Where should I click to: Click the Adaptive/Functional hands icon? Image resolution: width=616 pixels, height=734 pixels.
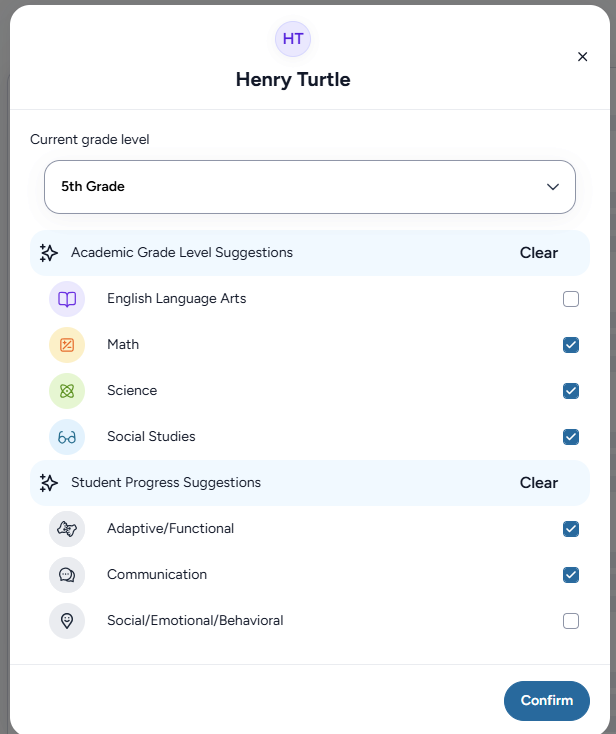pyautogui.click(x=67, y=529)
